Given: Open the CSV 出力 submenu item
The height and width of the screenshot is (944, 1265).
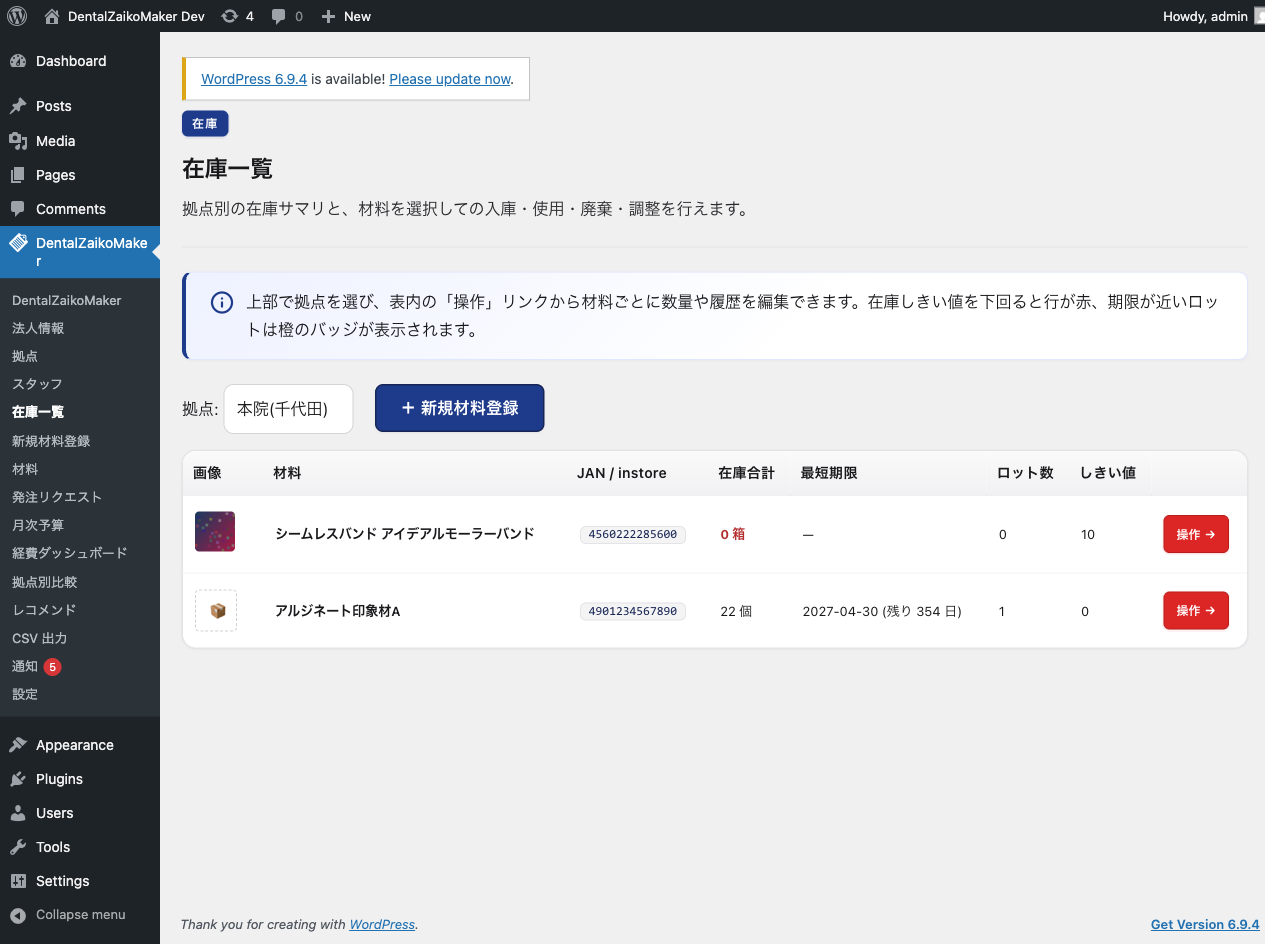Looking at the screenshot, I should tap(40, 638).
